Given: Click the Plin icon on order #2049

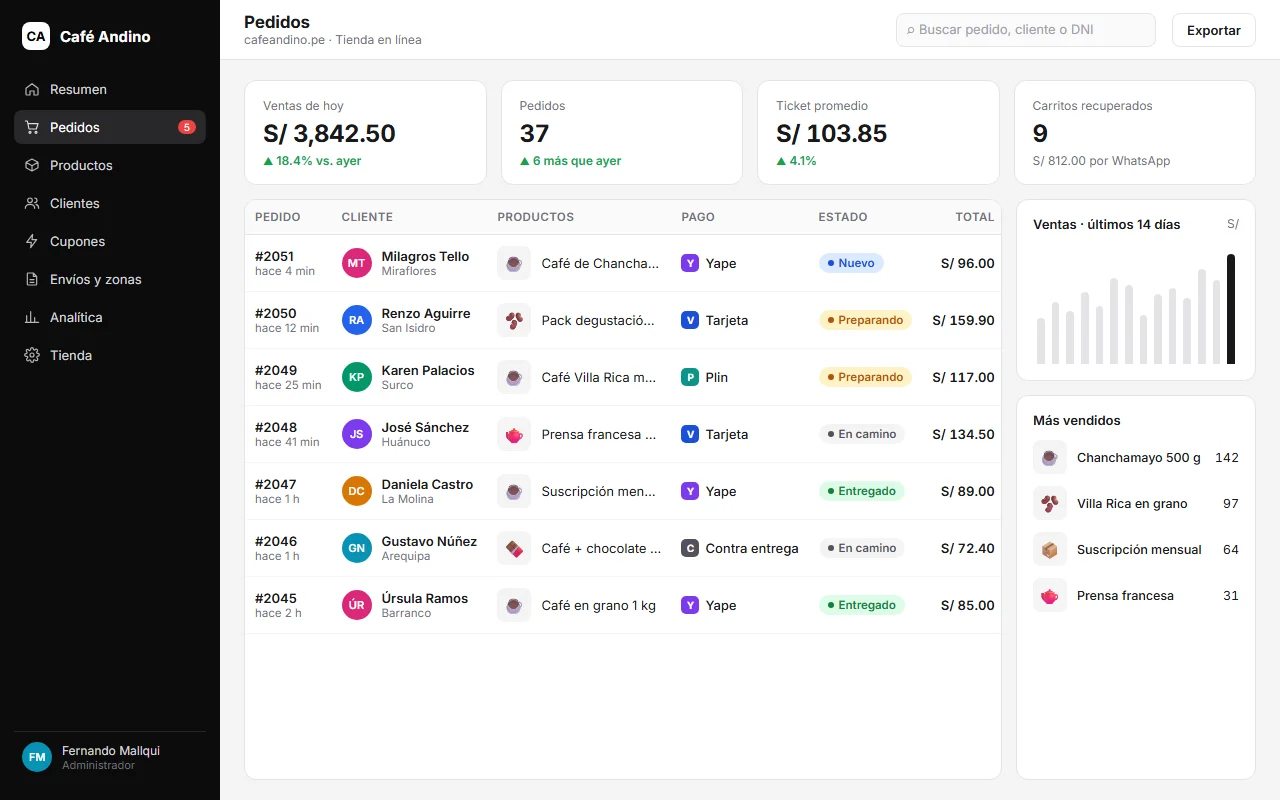Looking at the screenshot, I should pos(690,377).
